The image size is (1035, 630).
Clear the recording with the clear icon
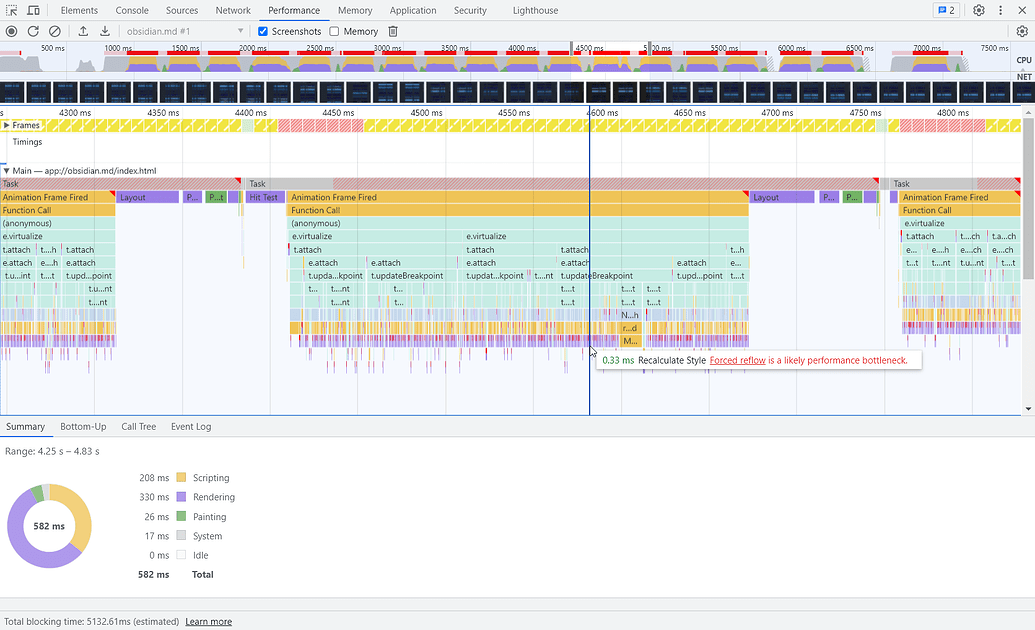pyautogui.click(x=55, y=31)
